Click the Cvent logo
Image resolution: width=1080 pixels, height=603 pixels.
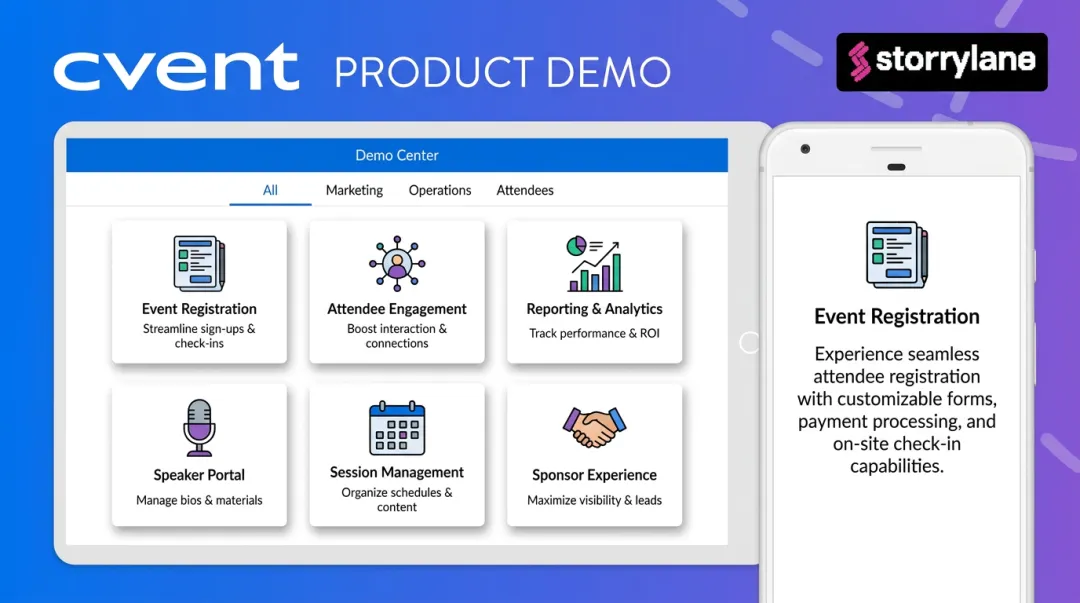(x=176, y=67)
